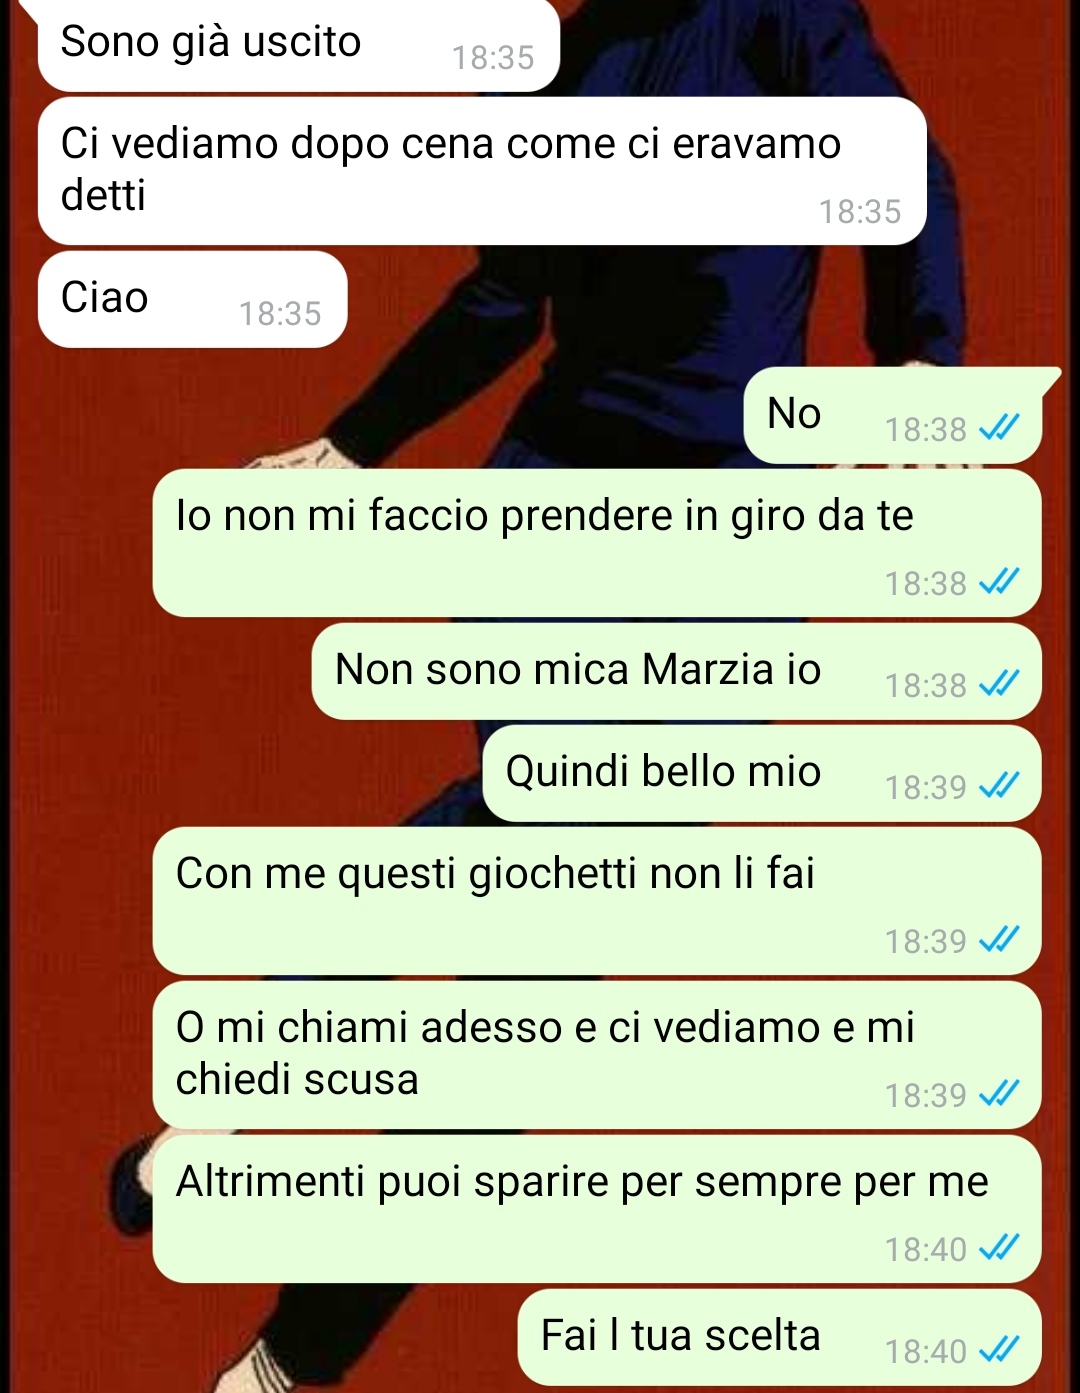This screenshot has width=1080, height=1393.
Task: Tap 'Altrimenti puoi sparire per sempre' bubble
Action: coord(597,1209)
